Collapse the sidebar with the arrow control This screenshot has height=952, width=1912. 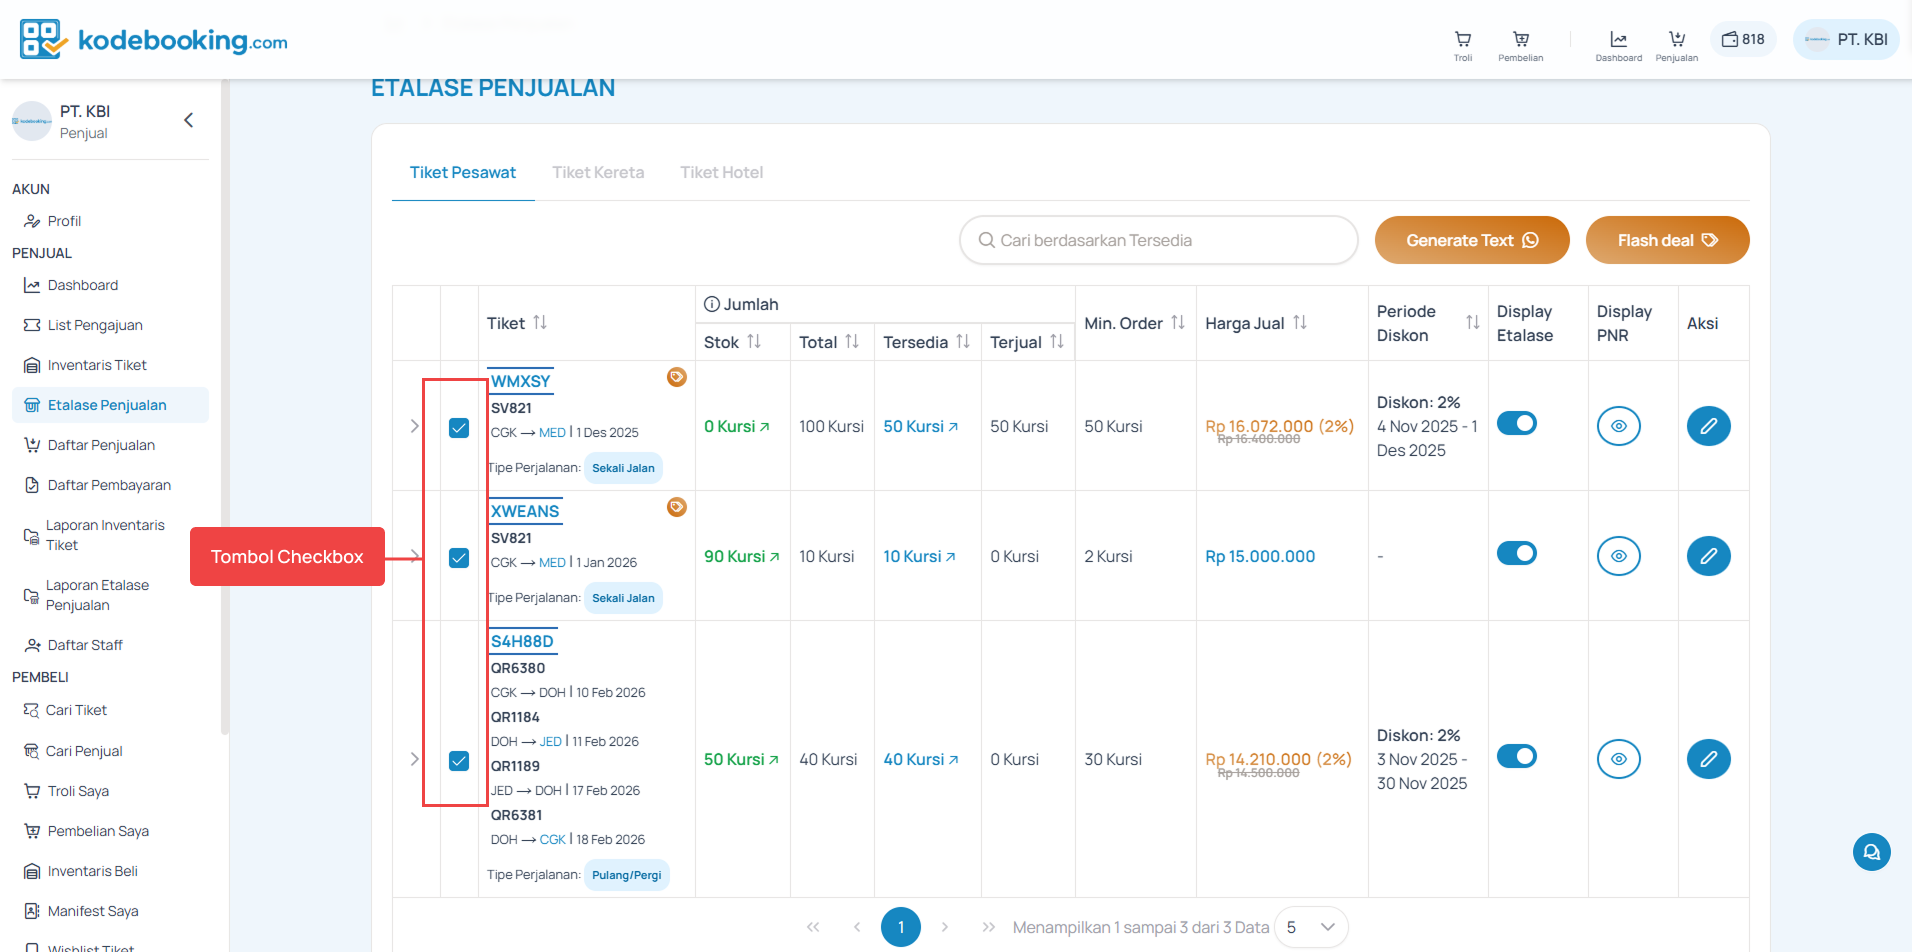tap(188, 119)
